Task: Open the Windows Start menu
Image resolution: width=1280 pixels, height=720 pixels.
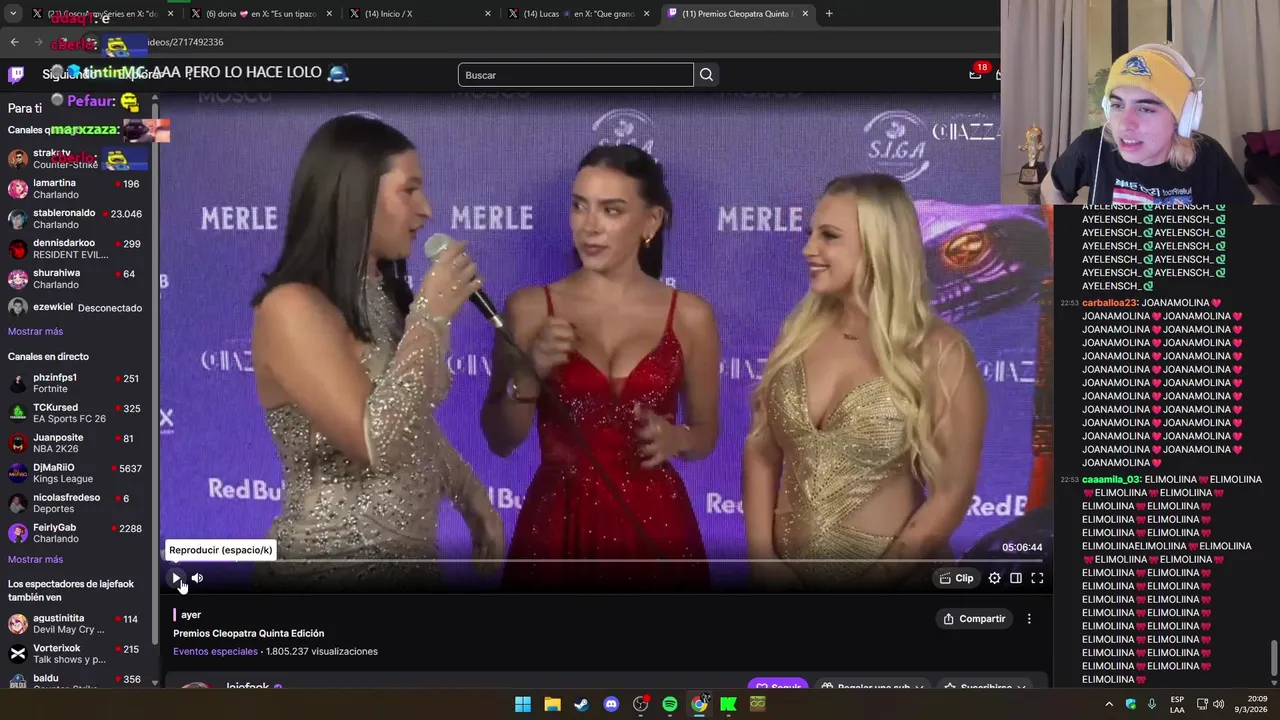Action: (523, 704)
